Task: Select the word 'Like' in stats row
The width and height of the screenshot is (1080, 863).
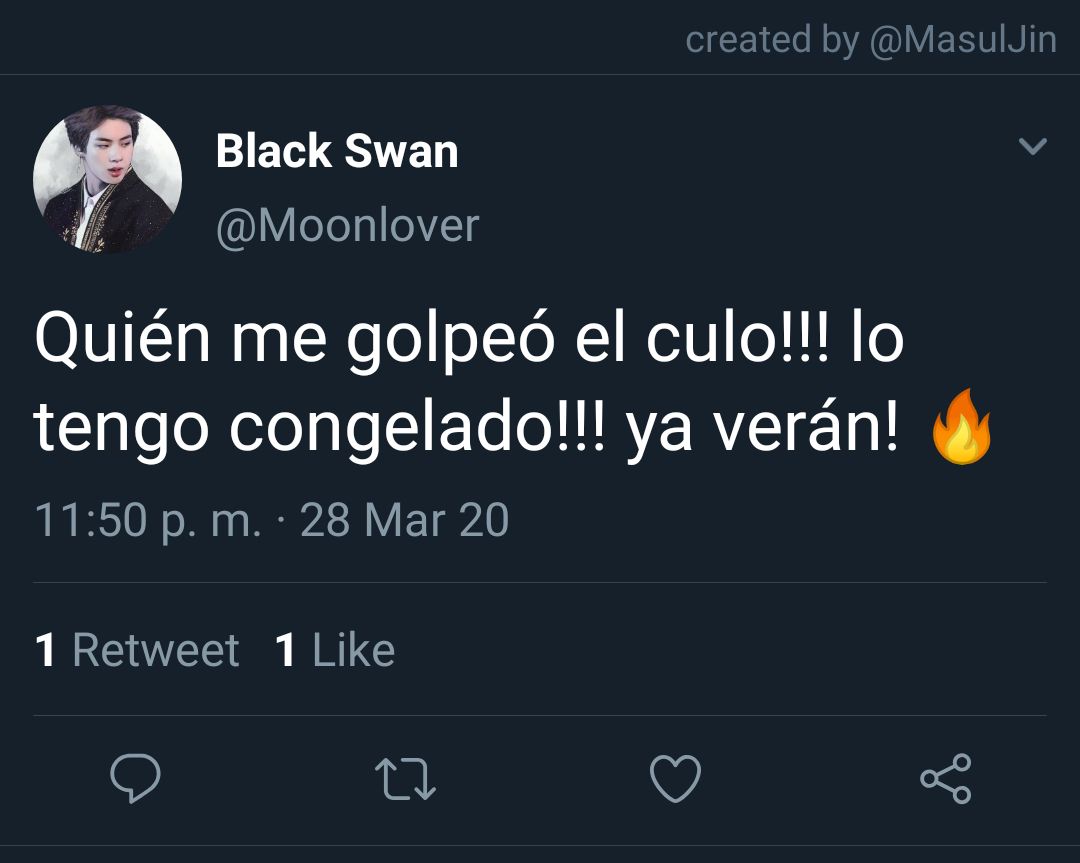Action: [x=353, y=649]
